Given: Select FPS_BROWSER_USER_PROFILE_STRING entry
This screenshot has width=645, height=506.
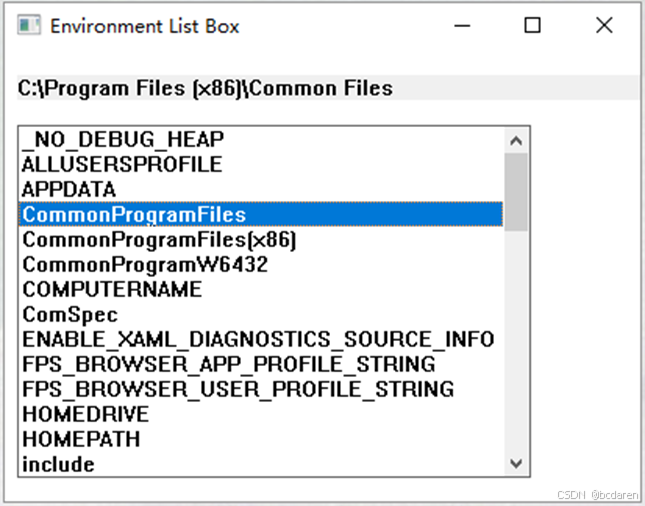Looking at the screenshot, I should tap(261, 390).
